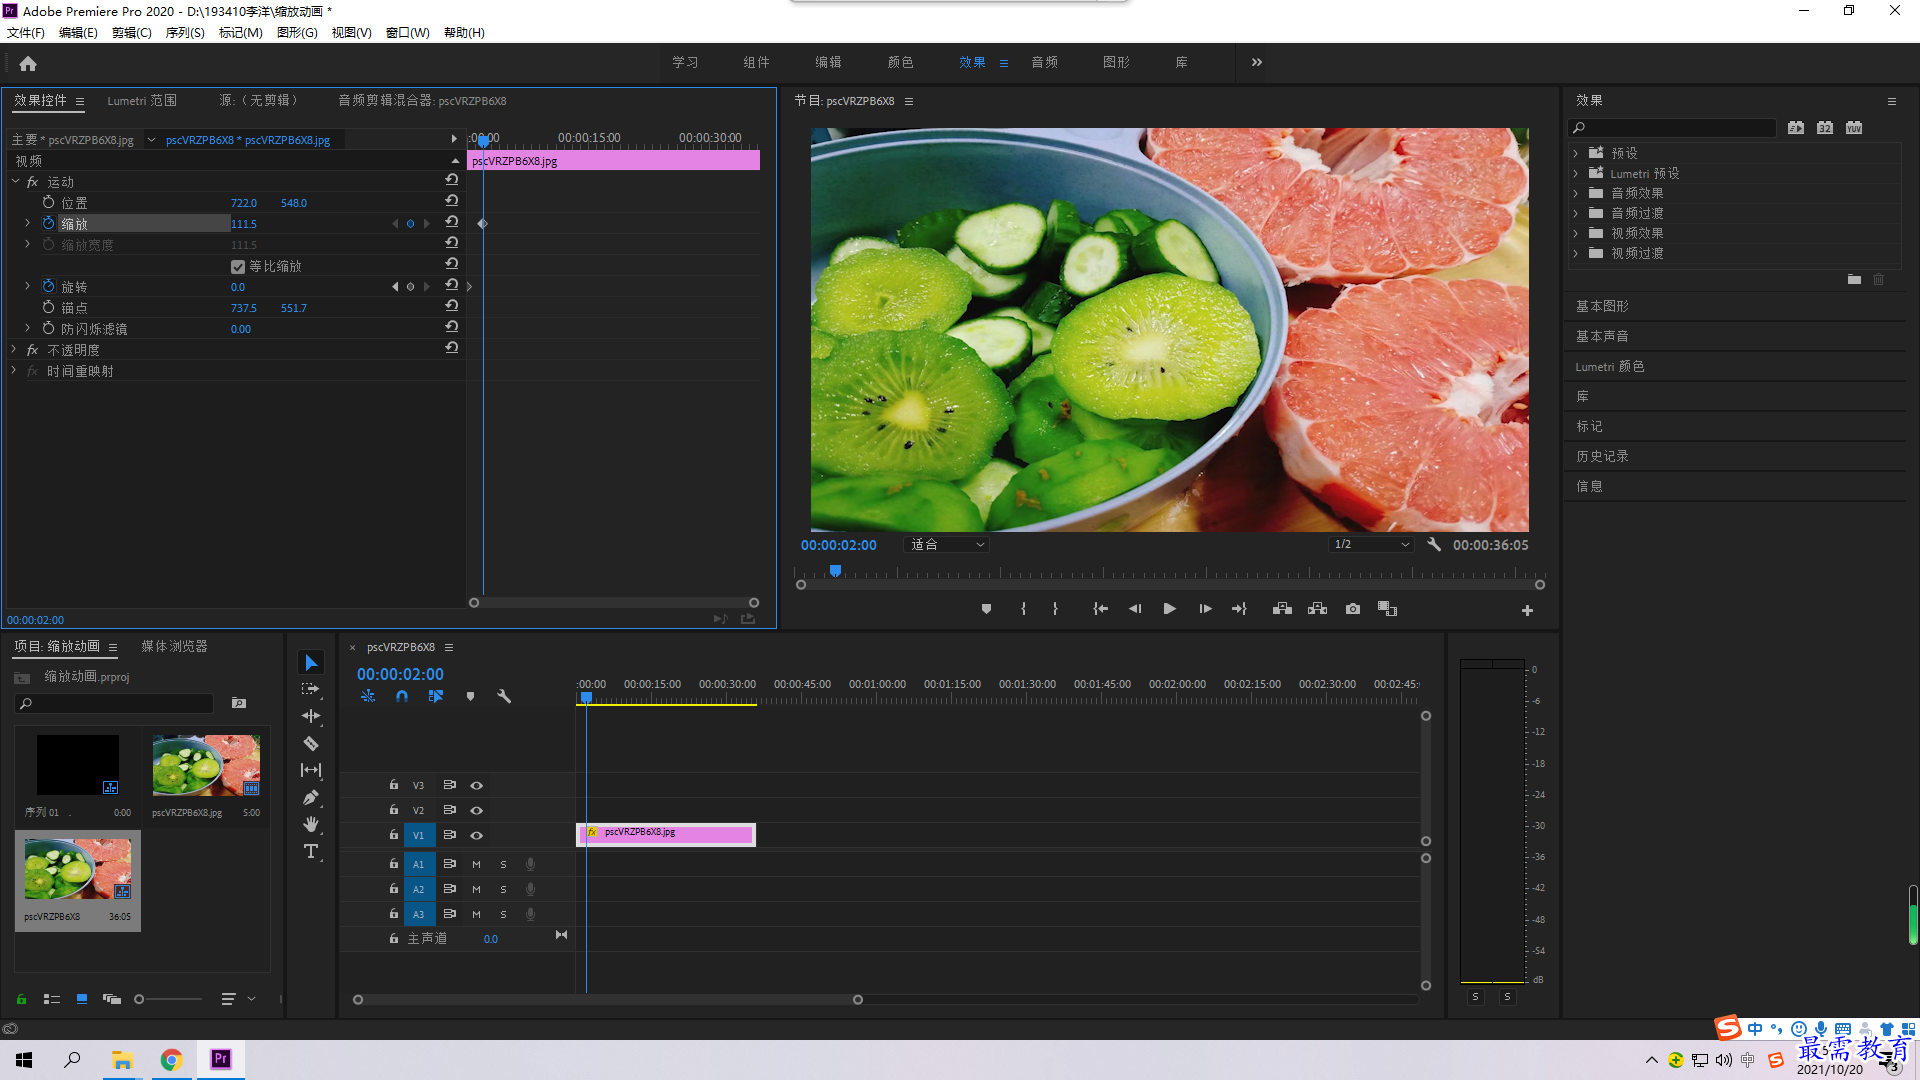Toggle the uniform scale checkbox
1920x1080 pixels.
click(238, 266)
